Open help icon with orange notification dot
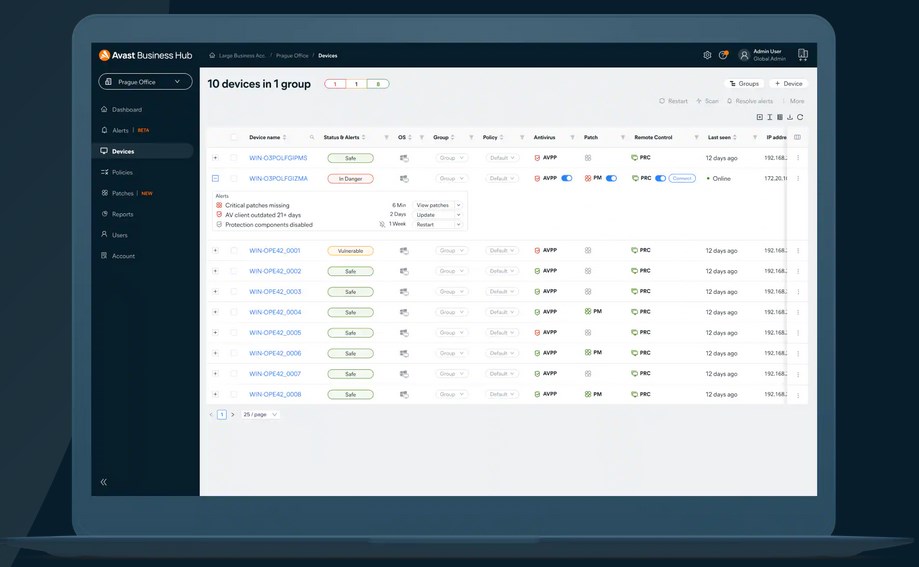 pyautogui.click(x=723, y=55)
